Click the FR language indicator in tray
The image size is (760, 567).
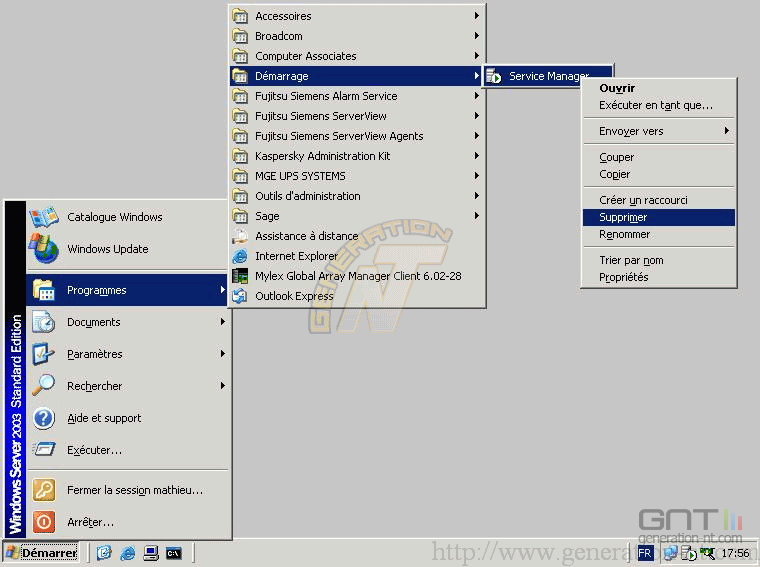coord(645,553)
